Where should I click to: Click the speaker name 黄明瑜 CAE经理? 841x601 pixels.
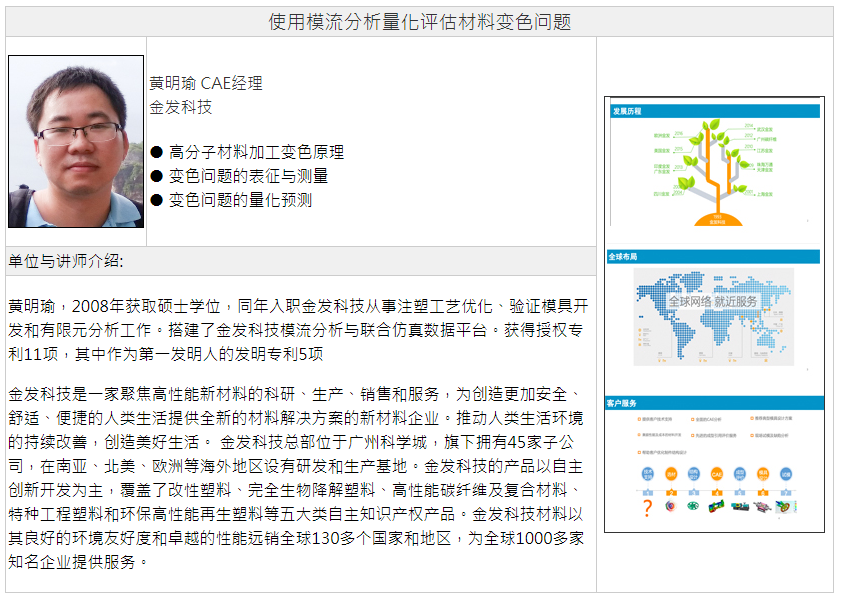(x=206, y=83)
